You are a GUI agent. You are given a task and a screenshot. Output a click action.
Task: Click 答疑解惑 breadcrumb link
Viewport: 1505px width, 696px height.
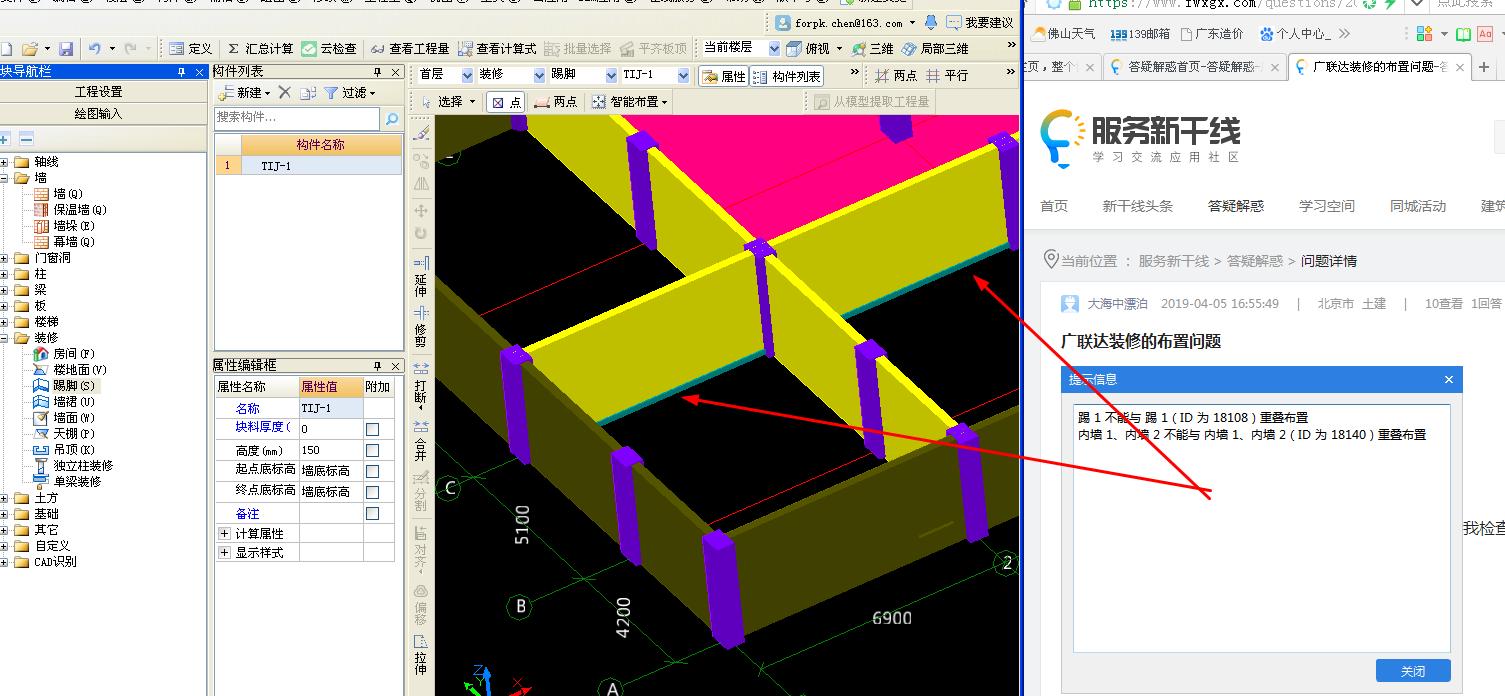[1254, 261]
